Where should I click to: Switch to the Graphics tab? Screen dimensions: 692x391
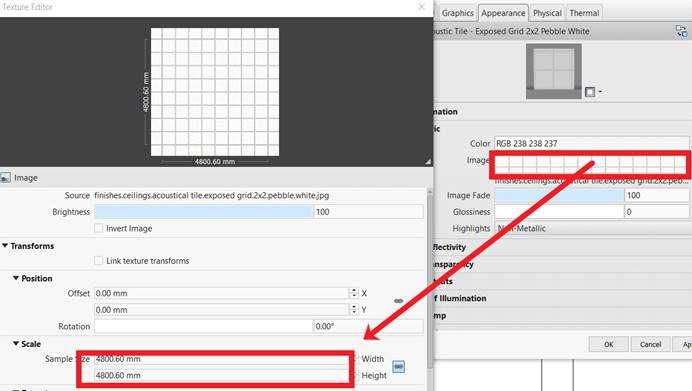458,13
